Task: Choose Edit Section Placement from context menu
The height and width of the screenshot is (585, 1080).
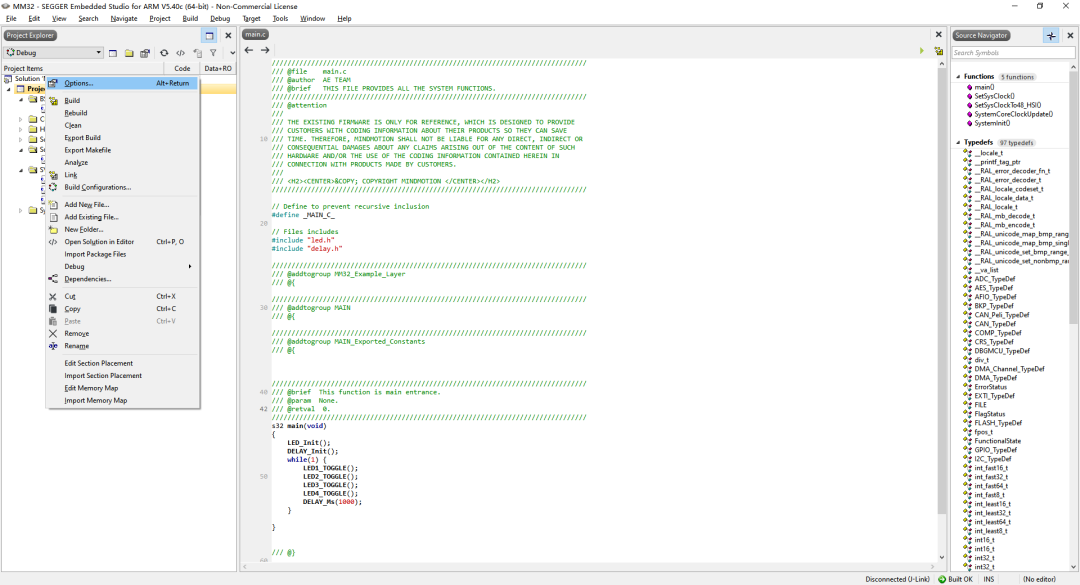Action: [123, 363]
